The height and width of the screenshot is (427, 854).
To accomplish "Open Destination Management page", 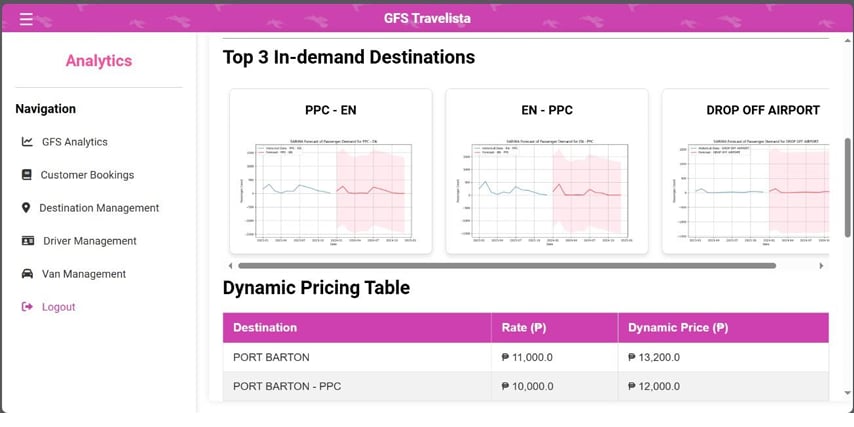I will [x=99, y=208].
